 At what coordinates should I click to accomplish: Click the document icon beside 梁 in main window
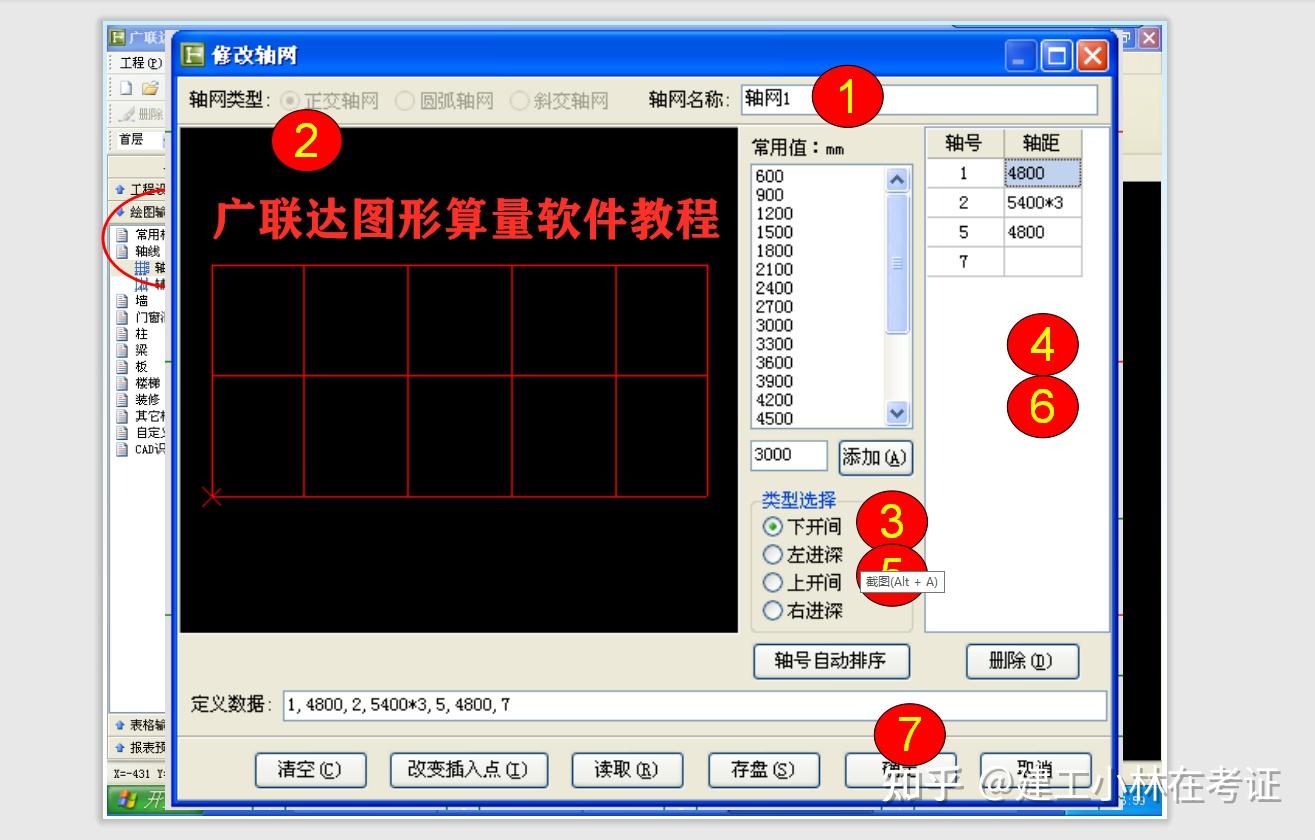(122, 350)
